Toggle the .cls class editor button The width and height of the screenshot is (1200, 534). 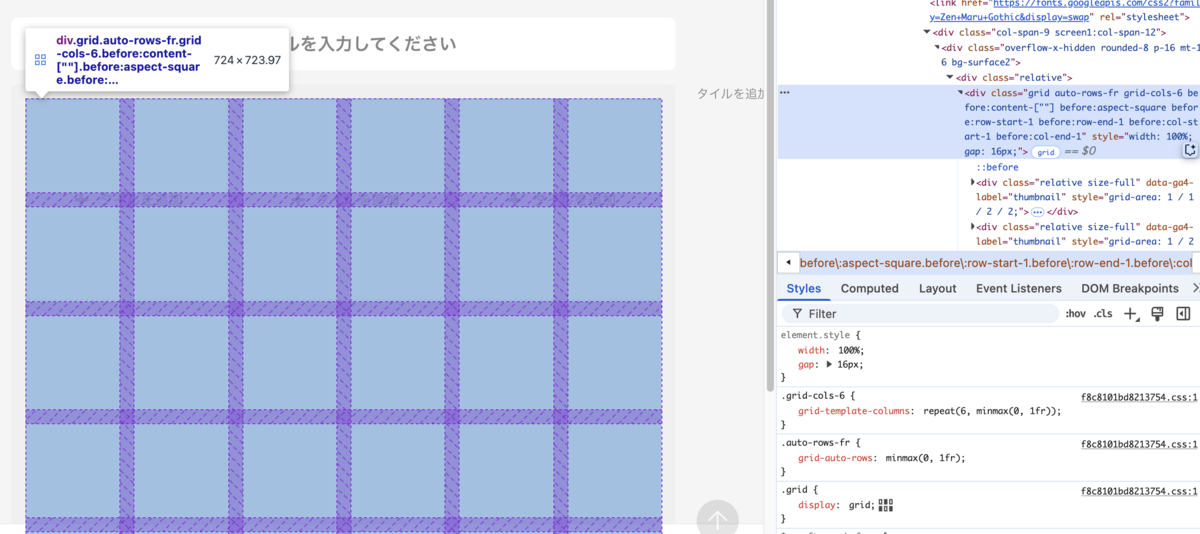coord(1103,314)
